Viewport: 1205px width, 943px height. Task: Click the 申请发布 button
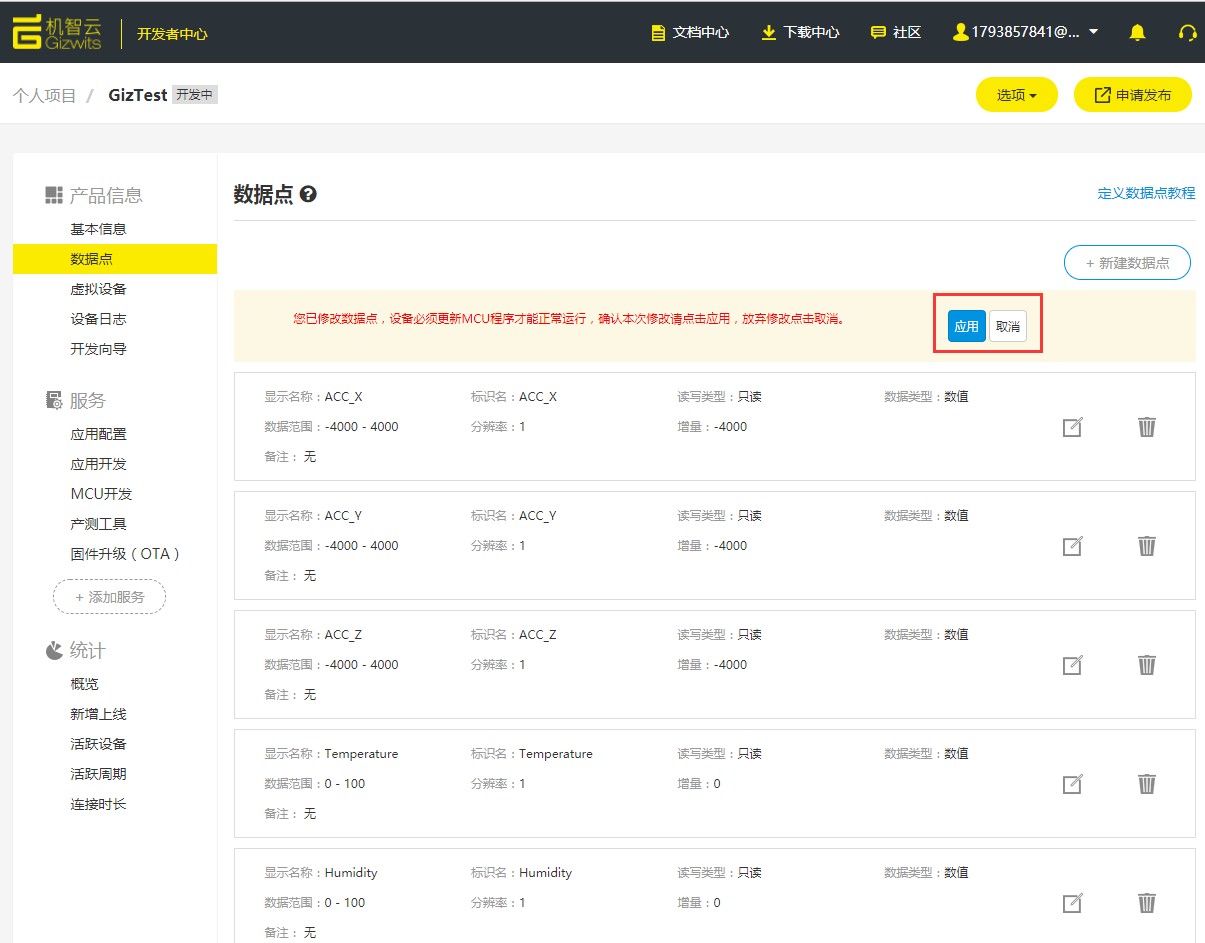(x=1132, y=95)
